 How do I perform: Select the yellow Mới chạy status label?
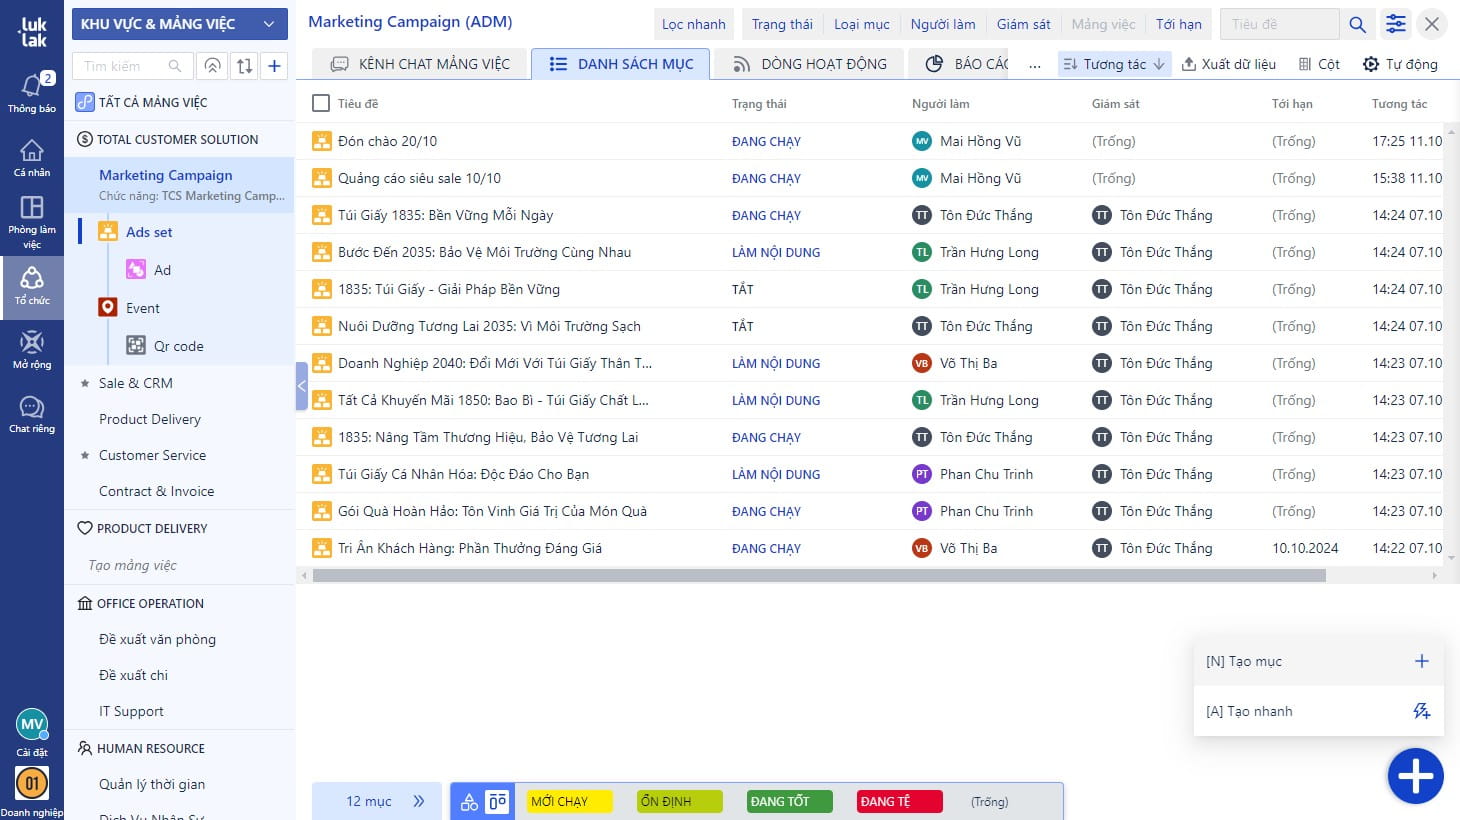tap(568, 801)
